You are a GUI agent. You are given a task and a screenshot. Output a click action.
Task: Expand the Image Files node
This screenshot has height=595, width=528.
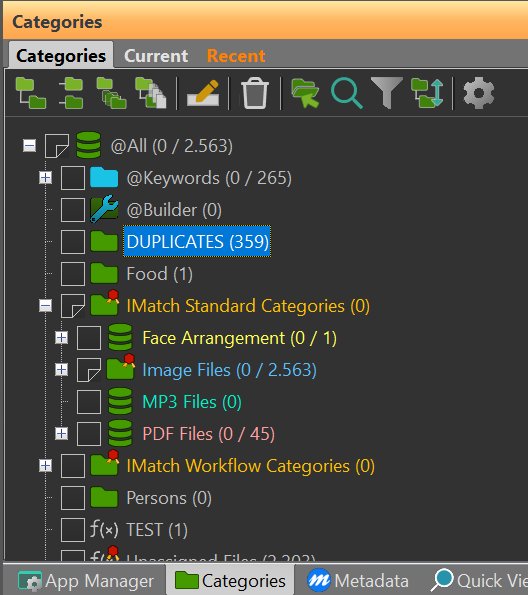[x=61, y=369]
